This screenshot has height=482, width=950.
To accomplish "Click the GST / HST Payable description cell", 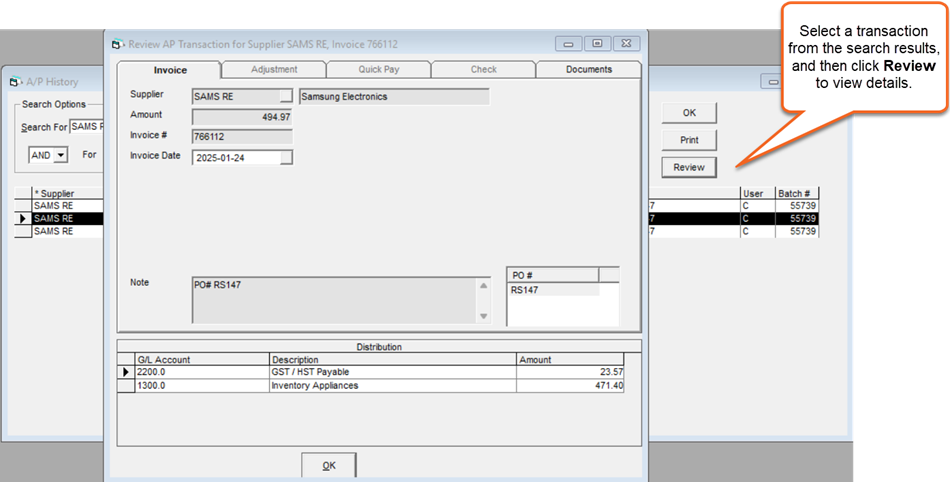I will (393, 372).
